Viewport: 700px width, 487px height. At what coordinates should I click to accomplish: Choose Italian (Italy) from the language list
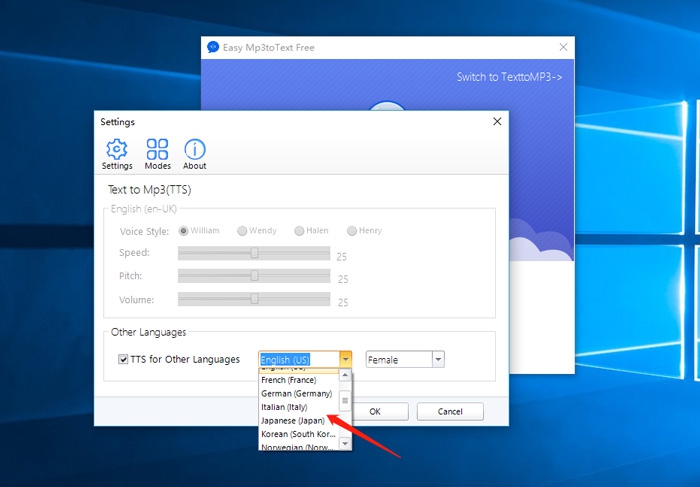[x=299, y=407]
